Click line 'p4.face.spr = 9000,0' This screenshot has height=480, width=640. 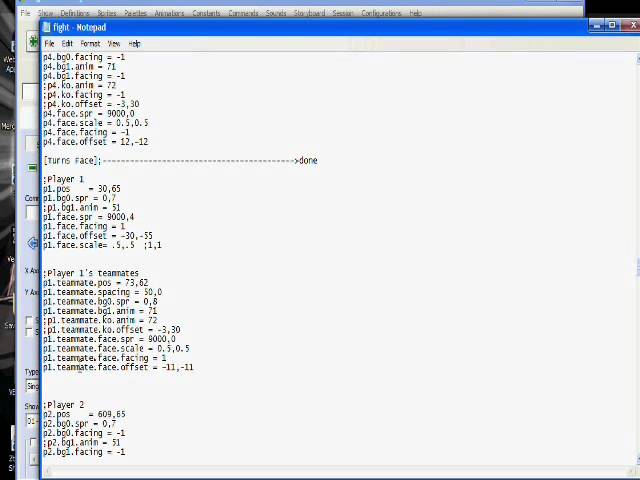(x=89, y=113)
